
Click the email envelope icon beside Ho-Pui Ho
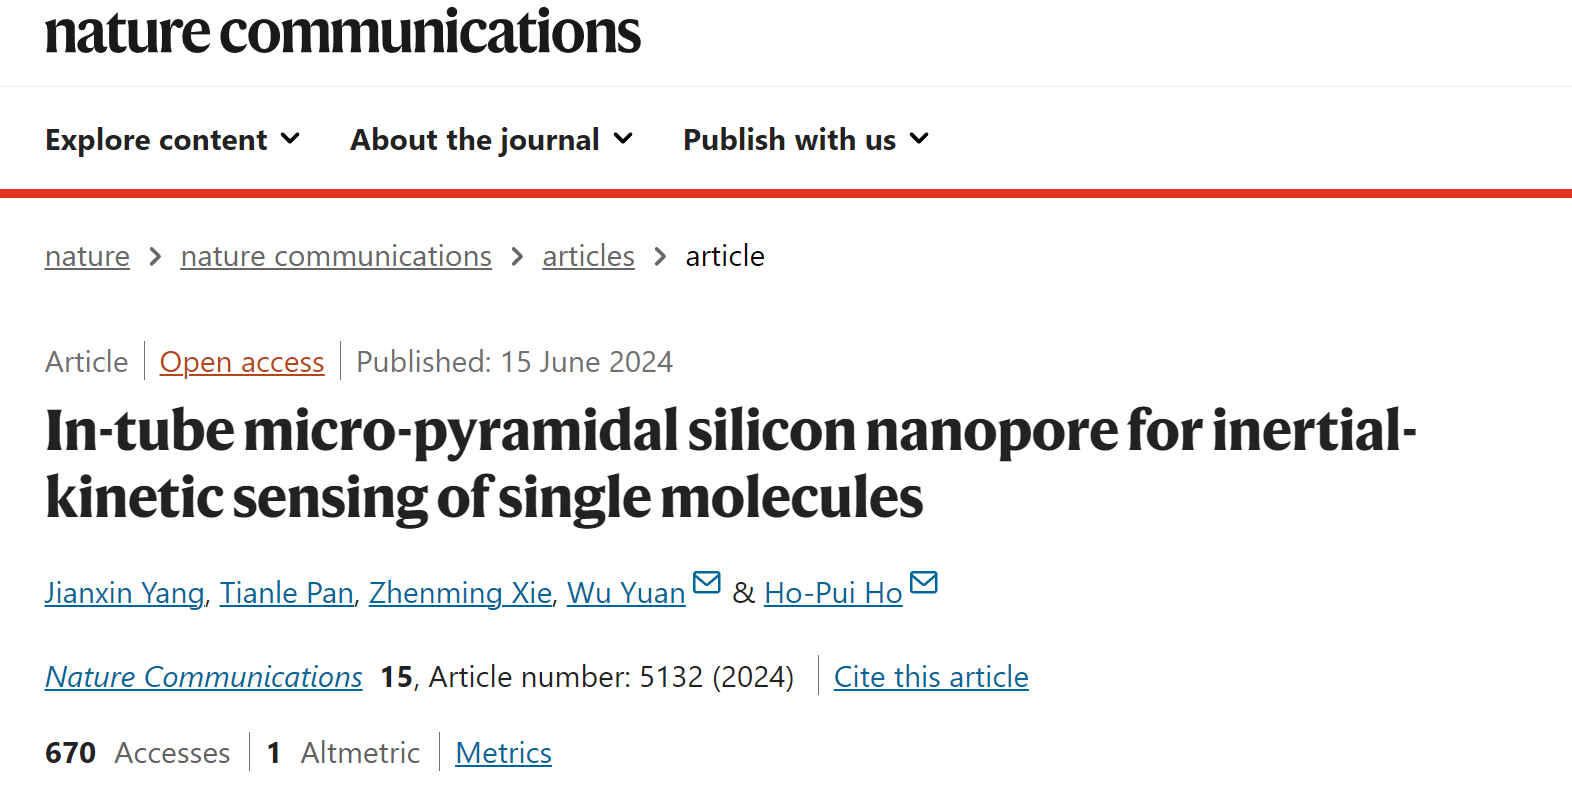coord(924,582)
